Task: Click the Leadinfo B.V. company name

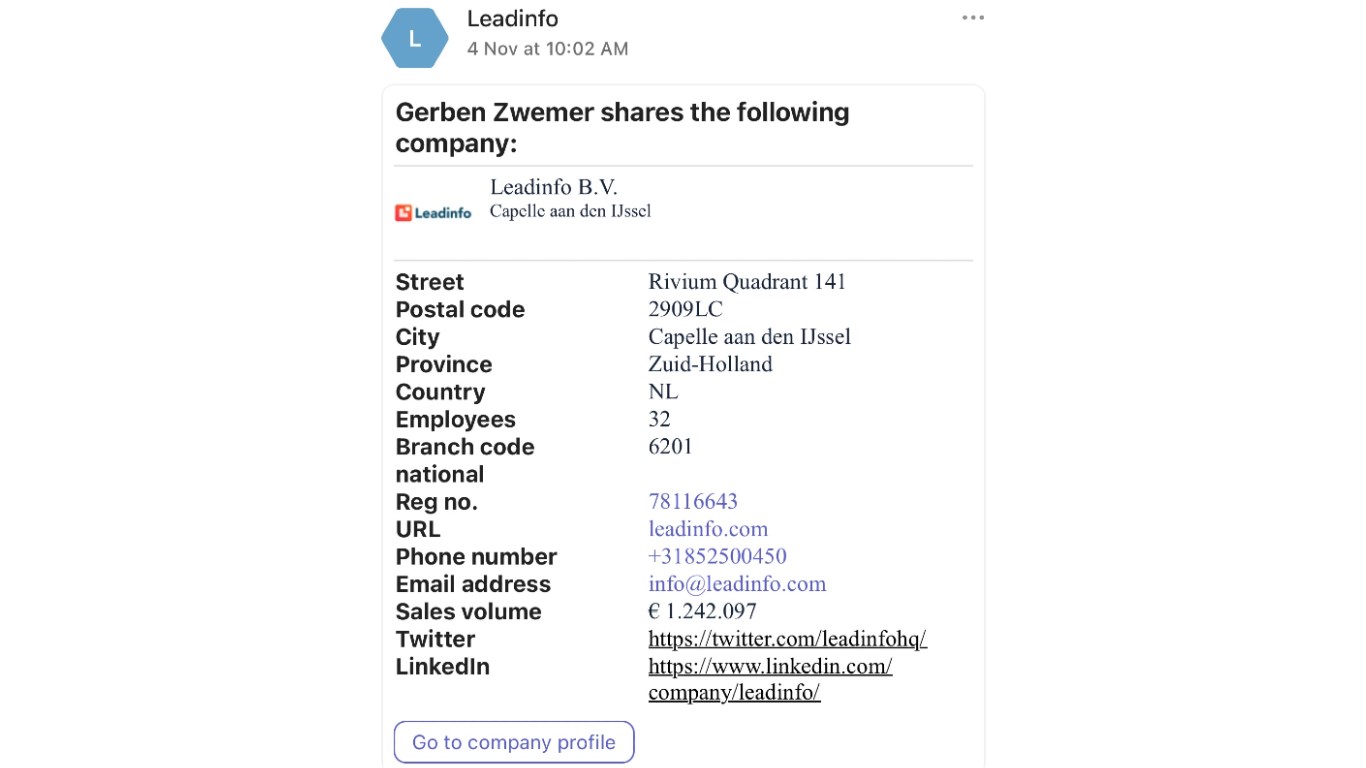Action: click(554, 187)
